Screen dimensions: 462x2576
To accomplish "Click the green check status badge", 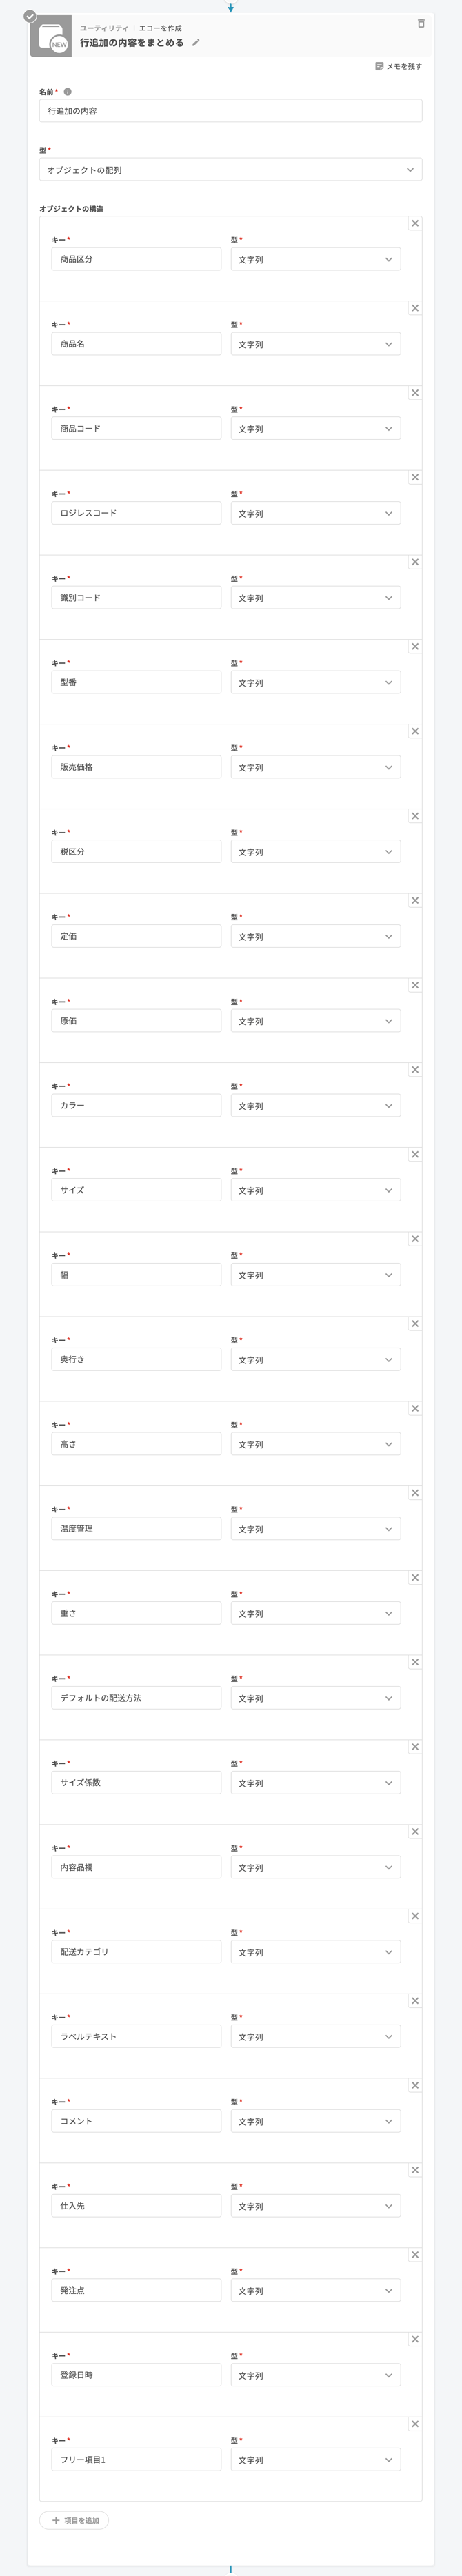I will coord(30,16).
